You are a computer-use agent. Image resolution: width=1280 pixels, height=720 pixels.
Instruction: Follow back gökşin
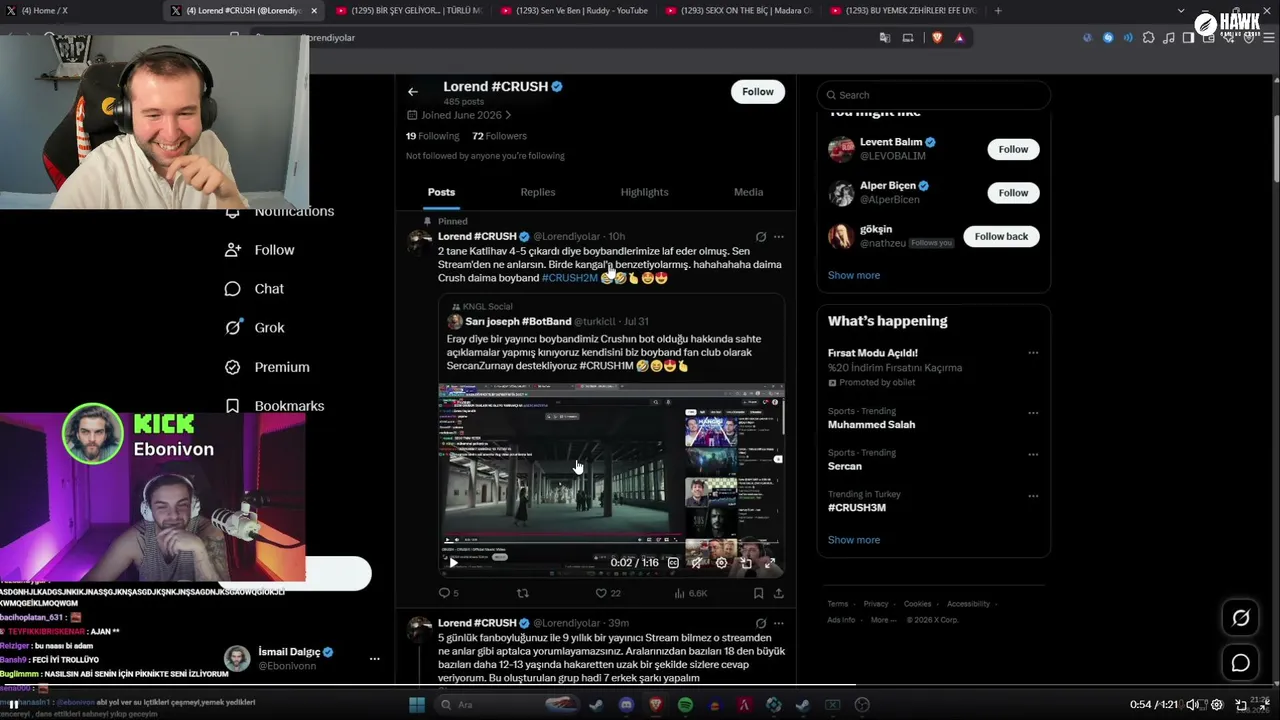point(1001,237)
